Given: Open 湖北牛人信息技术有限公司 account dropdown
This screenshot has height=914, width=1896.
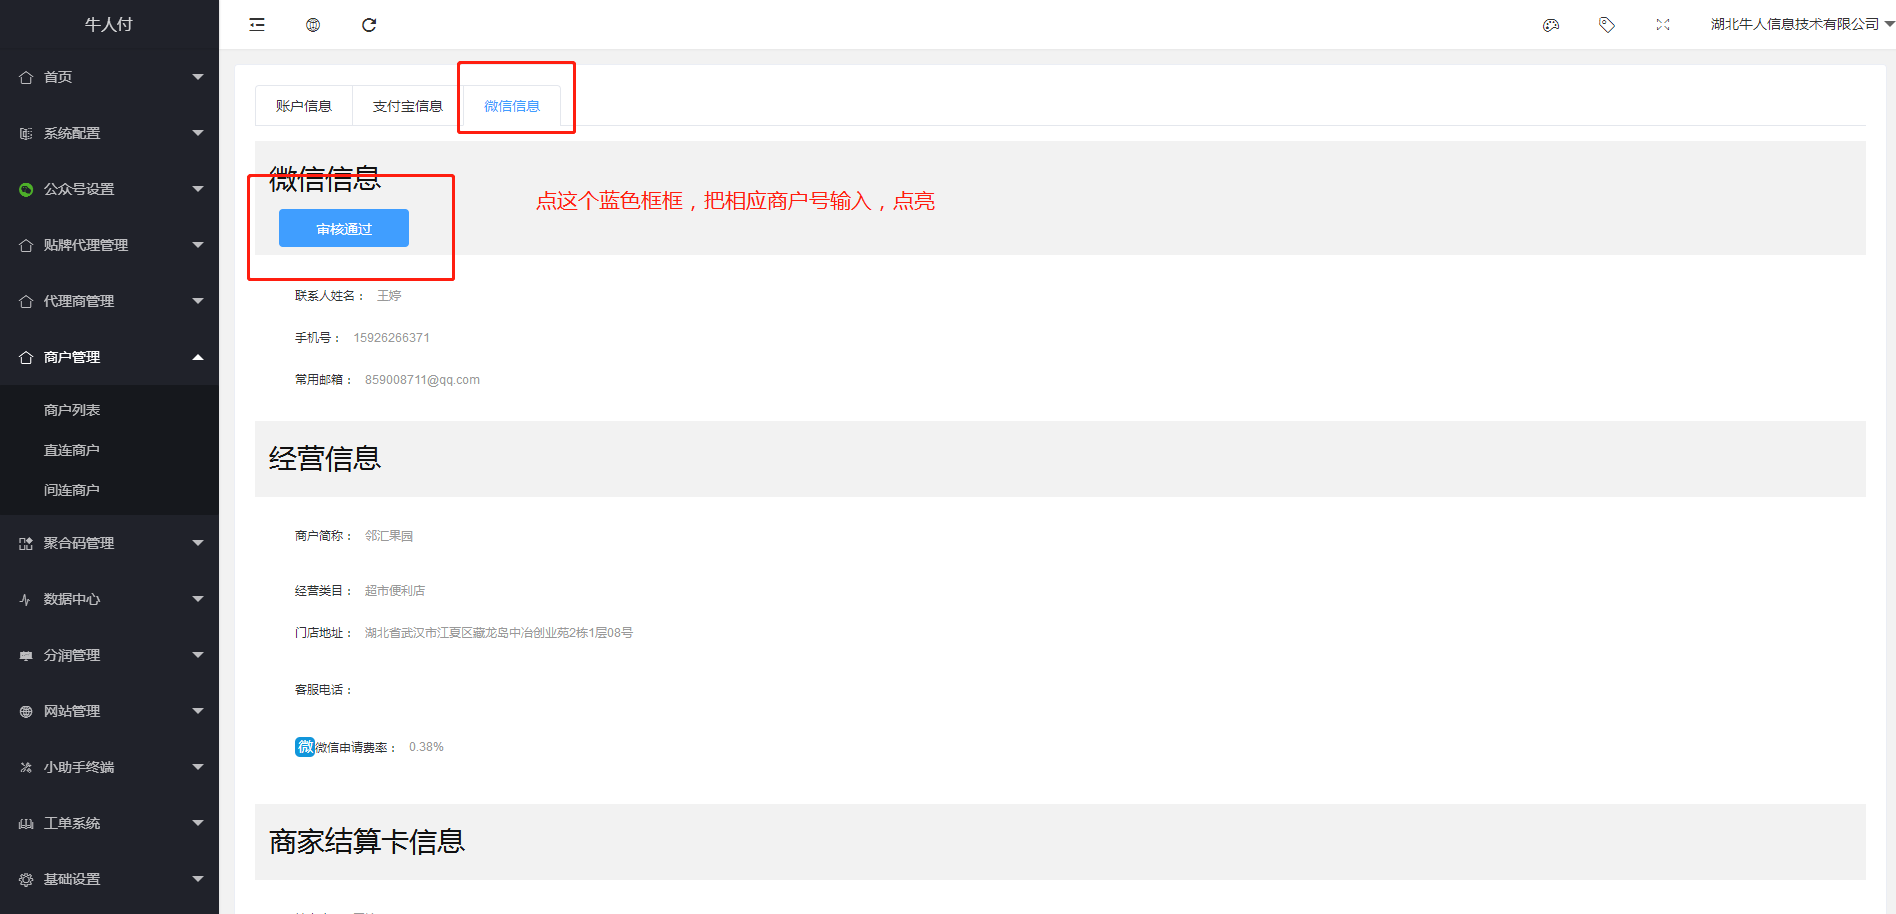Looking at the screenshot, I should pyautogui.click(x=1802, y=25).
